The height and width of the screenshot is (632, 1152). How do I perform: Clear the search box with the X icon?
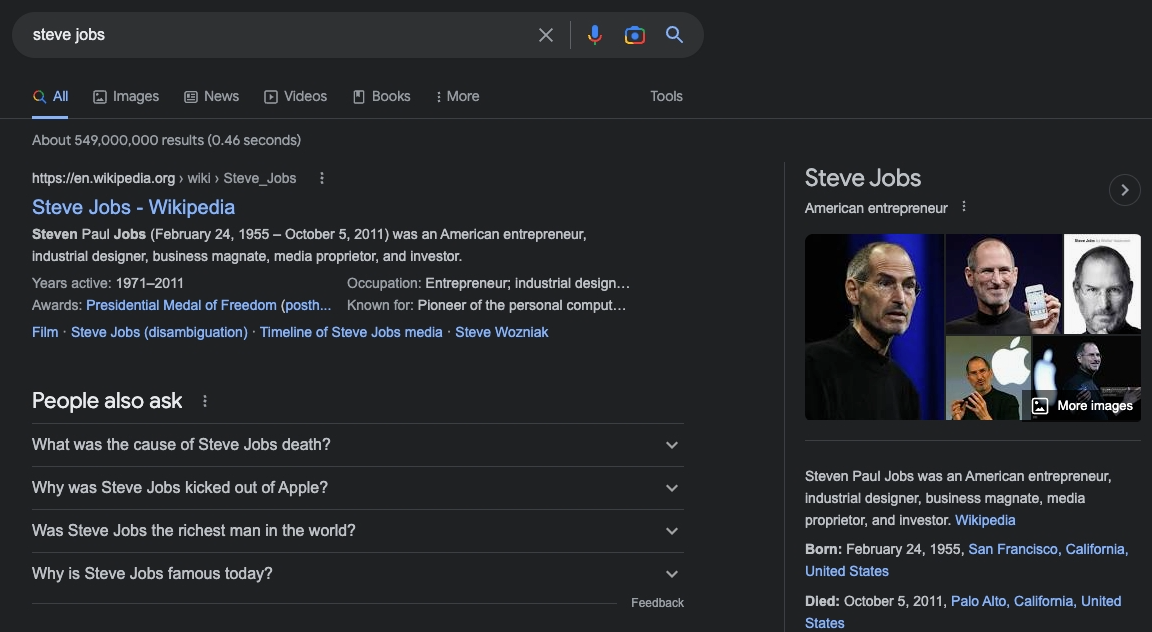(546, 35)
